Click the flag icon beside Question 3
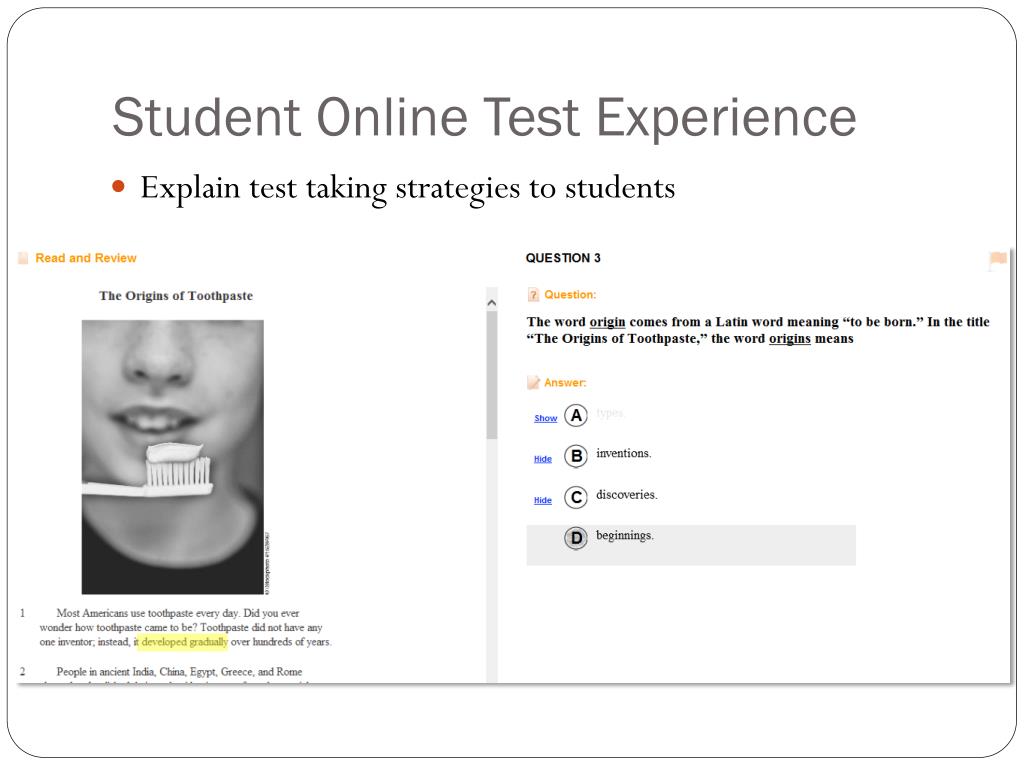1024x768 pixels. 998,260
